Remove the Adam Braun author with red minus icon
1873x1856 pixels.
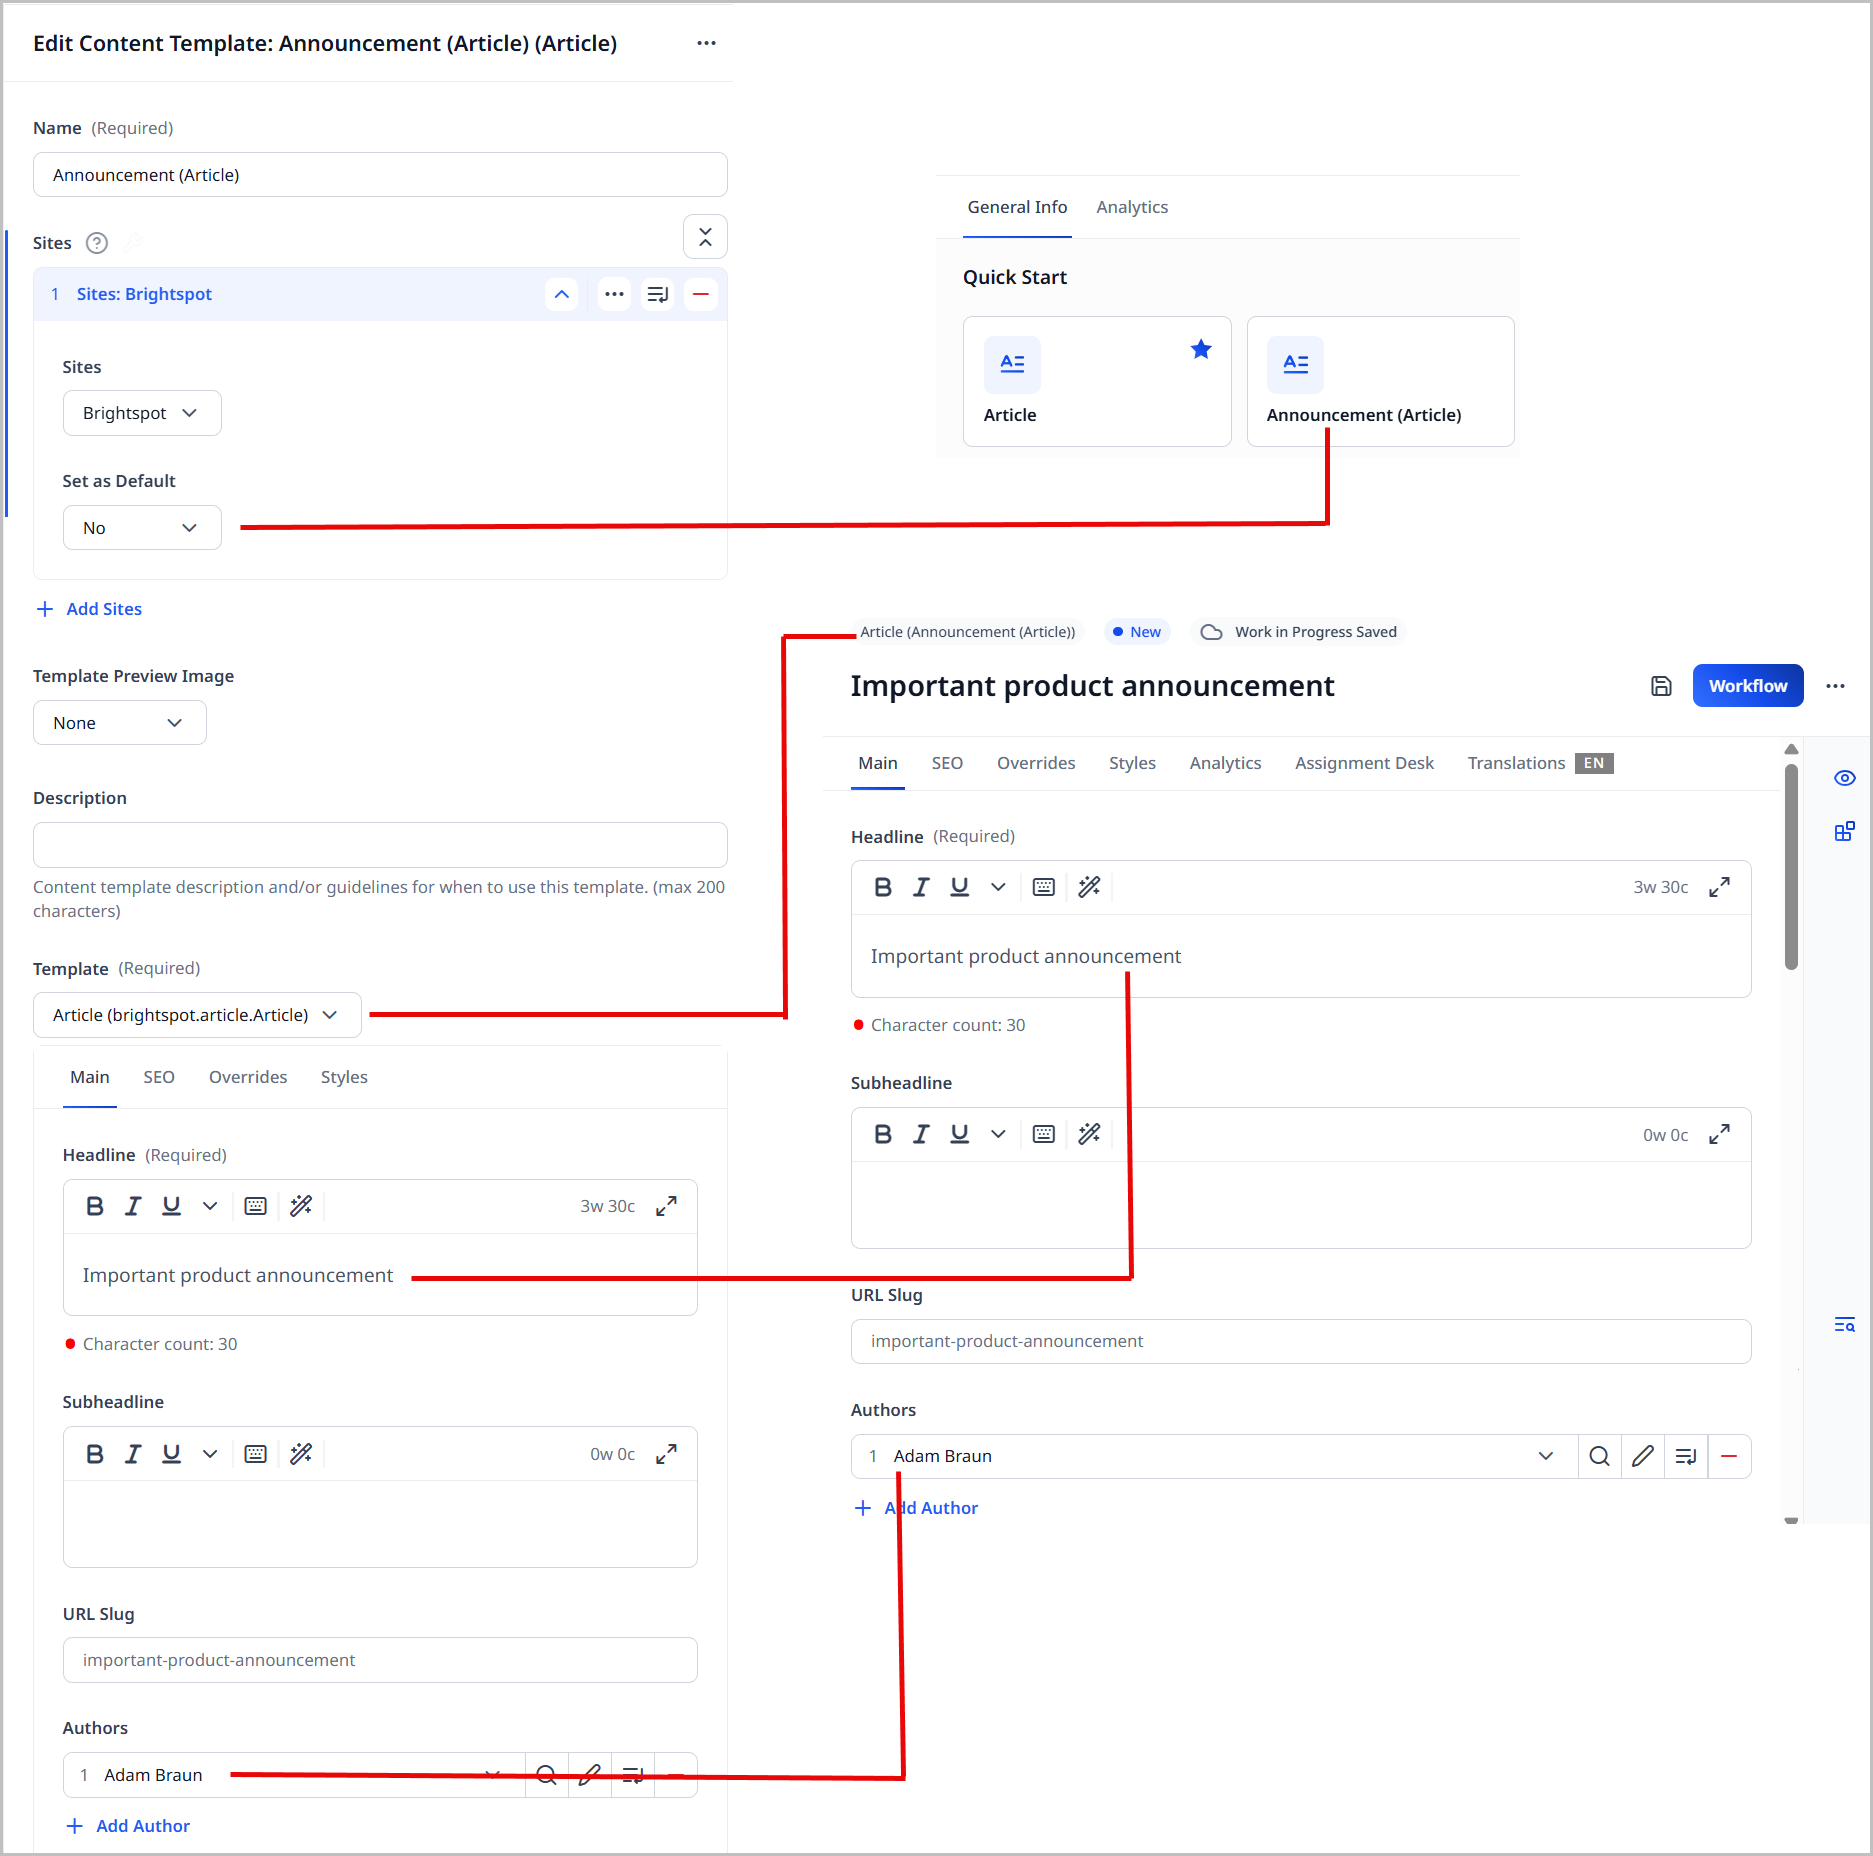1729,1456
